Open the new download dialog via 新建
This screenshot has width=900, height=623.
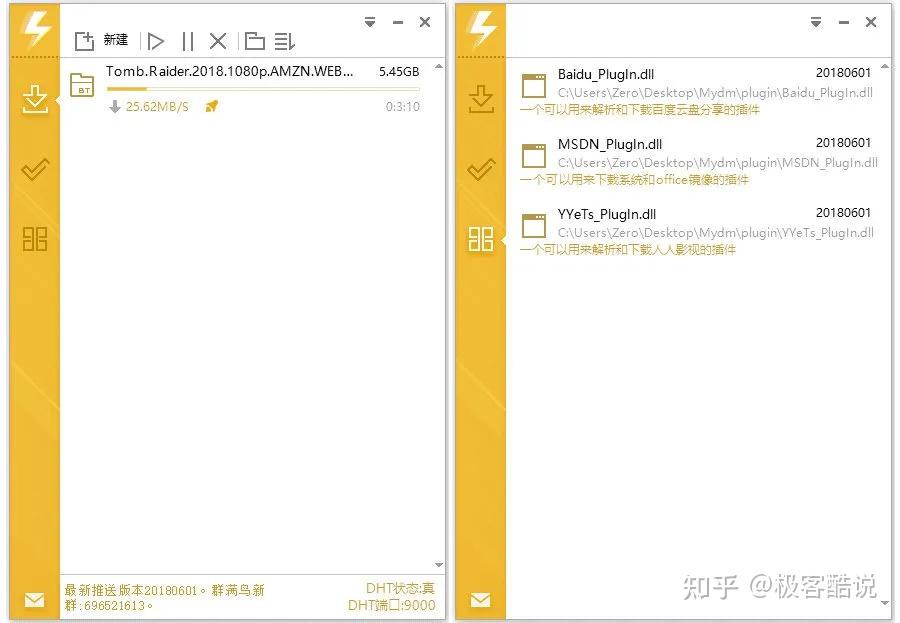[x=104, y=41]
